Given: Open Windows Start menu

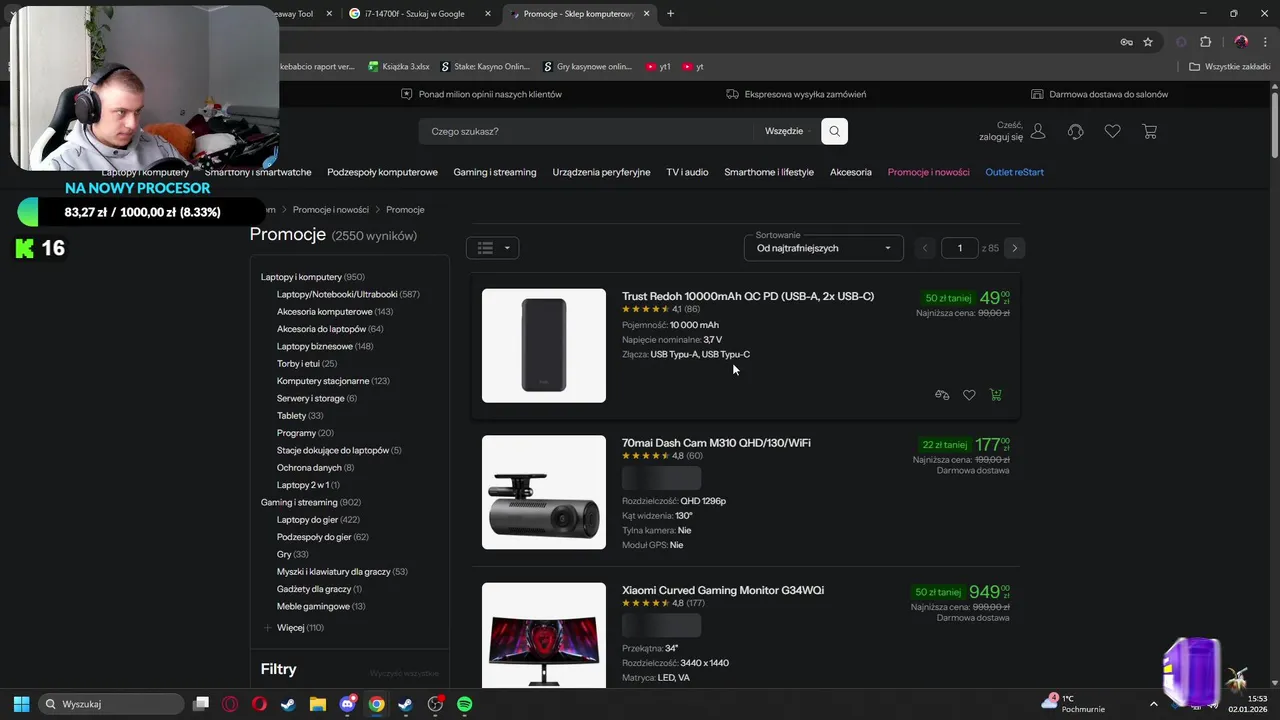Looking at the screenshot, I should pyautogui.click(x=21, y=704).
